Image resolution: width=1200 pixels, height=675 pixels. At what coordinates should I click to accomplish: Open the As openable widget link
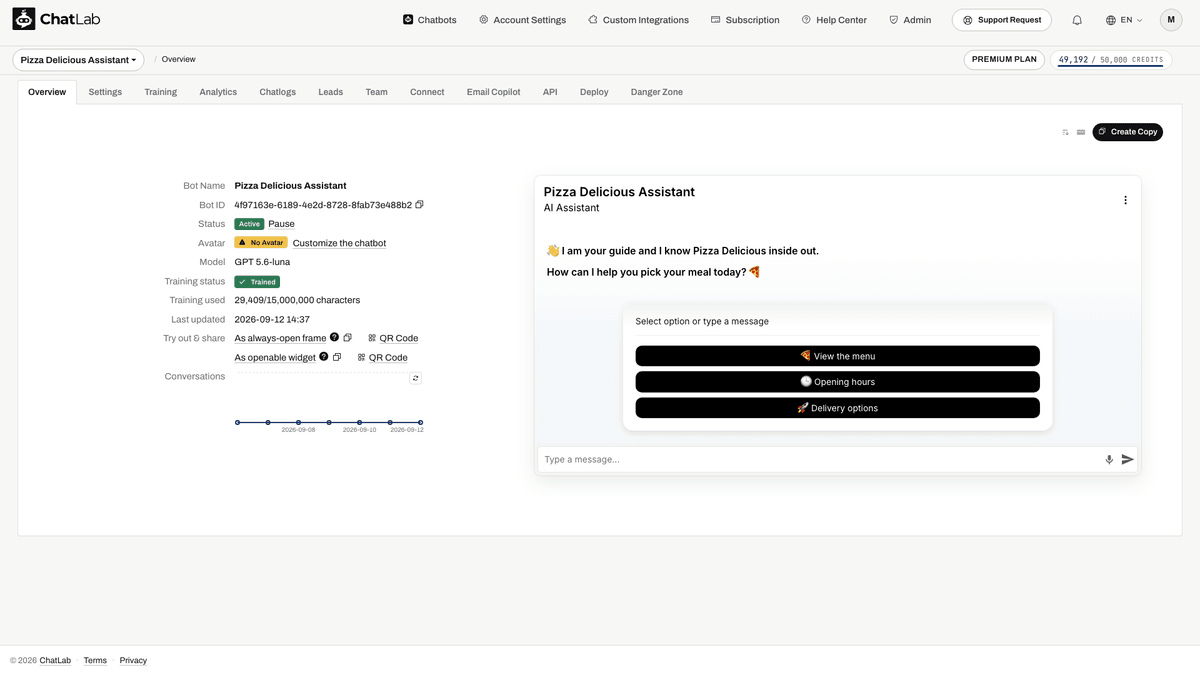[x=275, y=357]
